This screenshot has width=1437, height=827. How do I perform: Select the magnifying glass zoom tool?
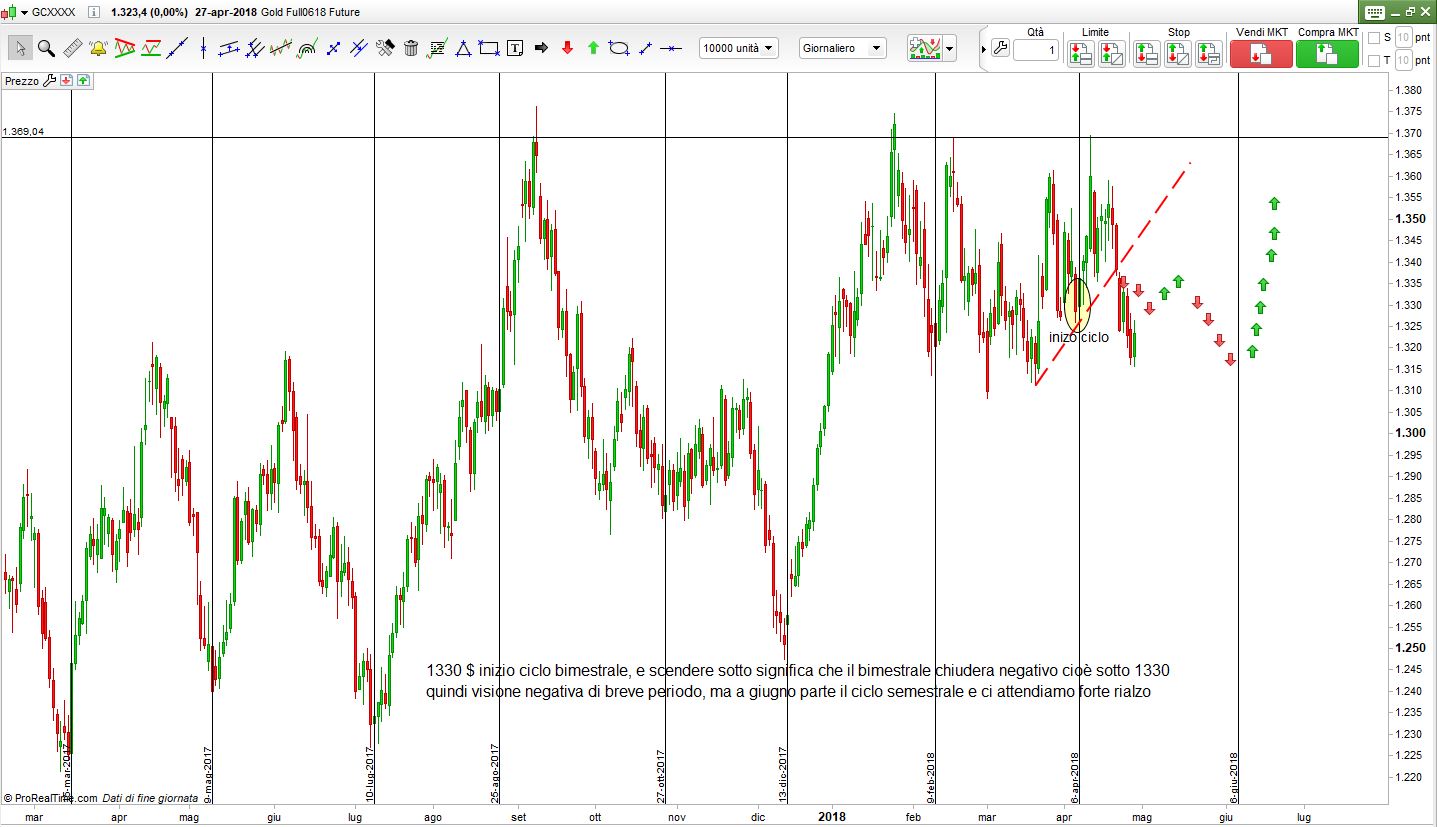click(46, 48)
